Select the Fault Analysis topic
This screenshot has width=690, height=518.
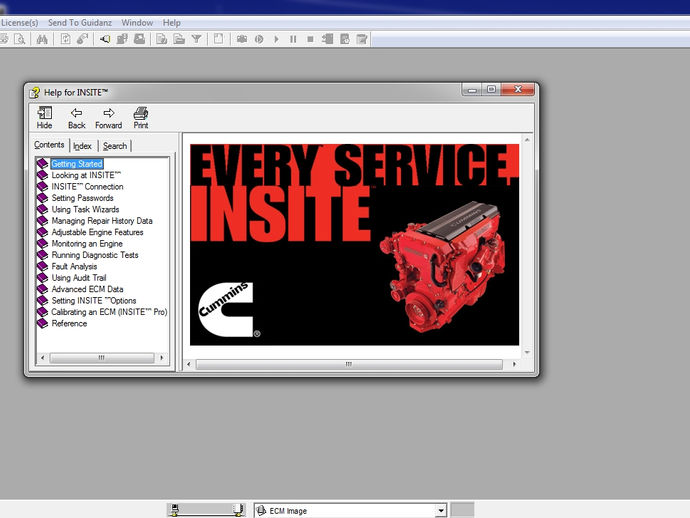[x=74, y=266]
